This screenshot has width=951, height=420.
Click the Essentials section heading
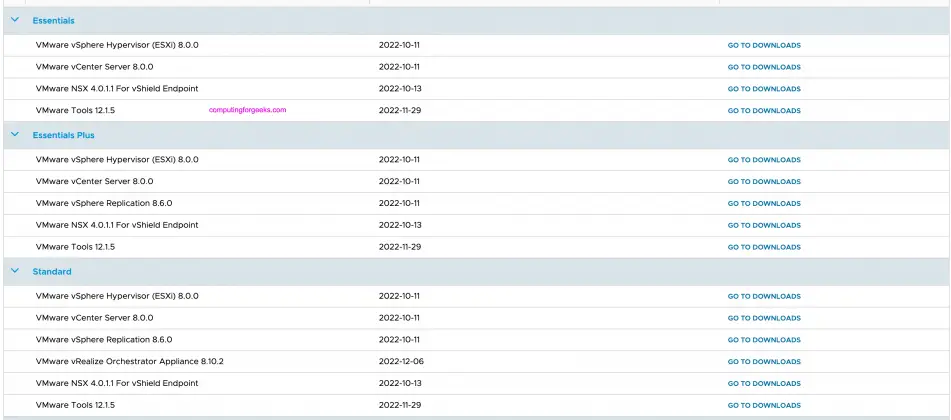[x=53, y=21]
